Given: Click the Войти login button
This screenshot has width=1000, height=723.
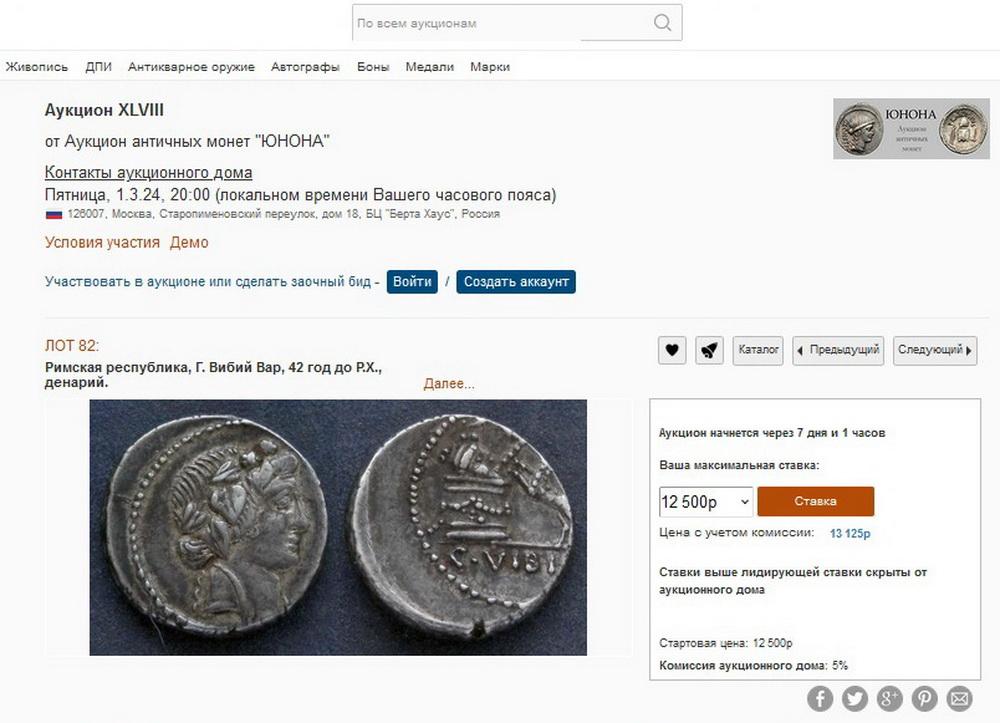Looking at the screenshot, I should [x=412, y=282].
